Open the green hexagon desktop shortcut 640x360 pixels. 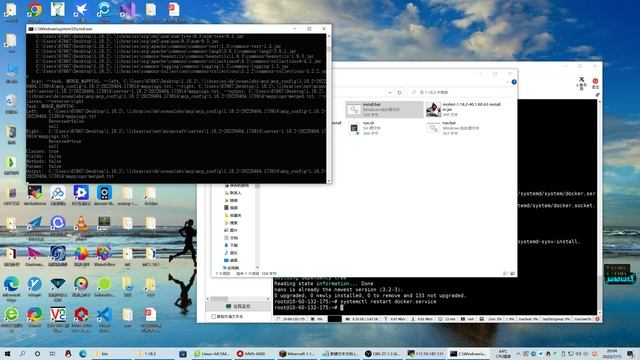coord(104,287)
